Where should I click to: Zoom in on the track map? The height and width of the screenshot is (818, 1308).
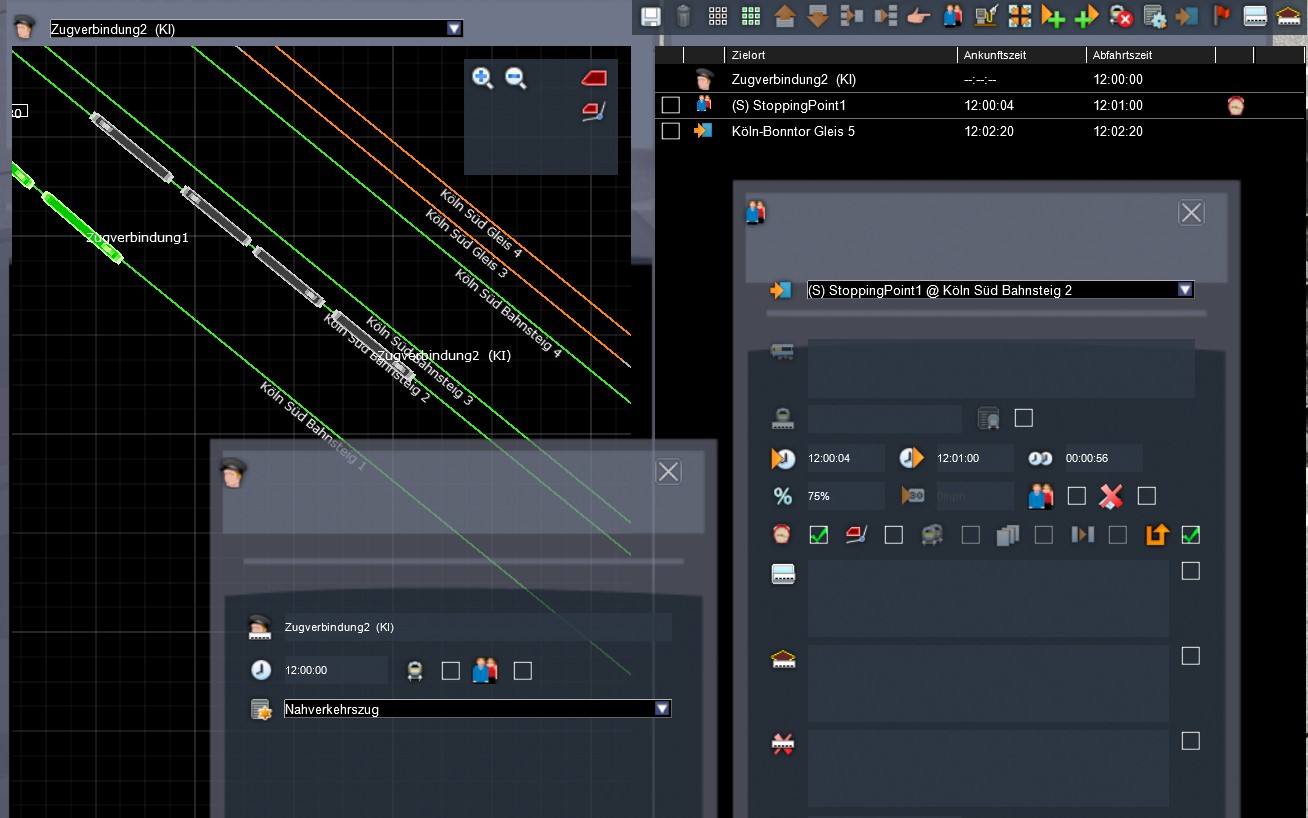coord(483,78)
